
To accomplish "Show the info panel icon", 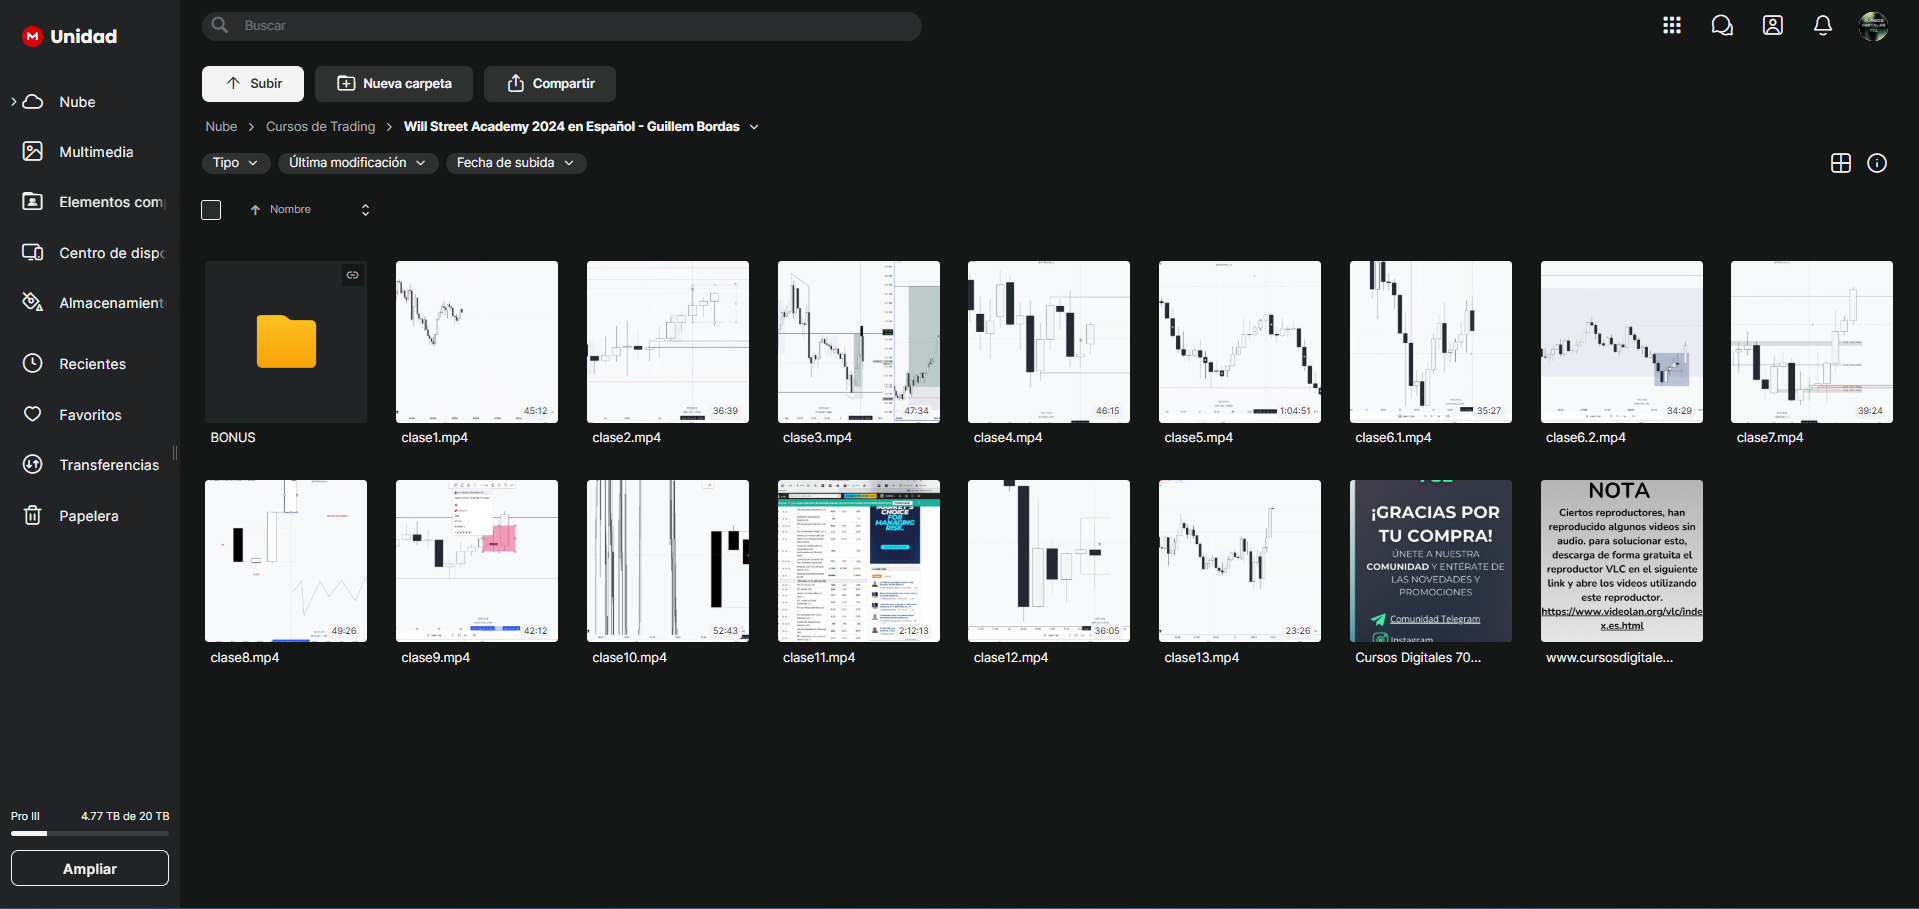I will tap(1877, 163).
